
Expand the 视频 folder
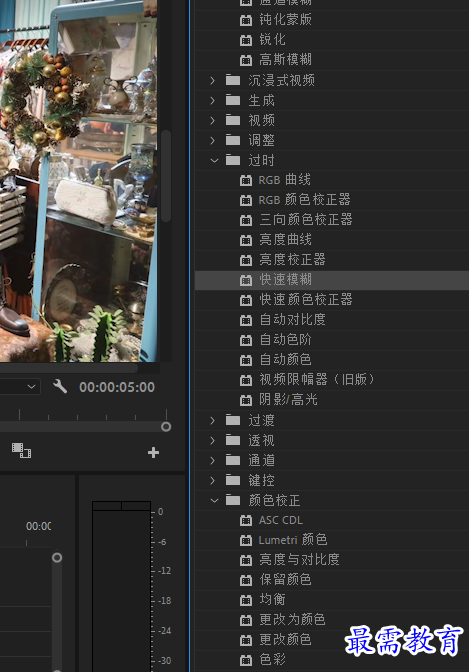213,120
